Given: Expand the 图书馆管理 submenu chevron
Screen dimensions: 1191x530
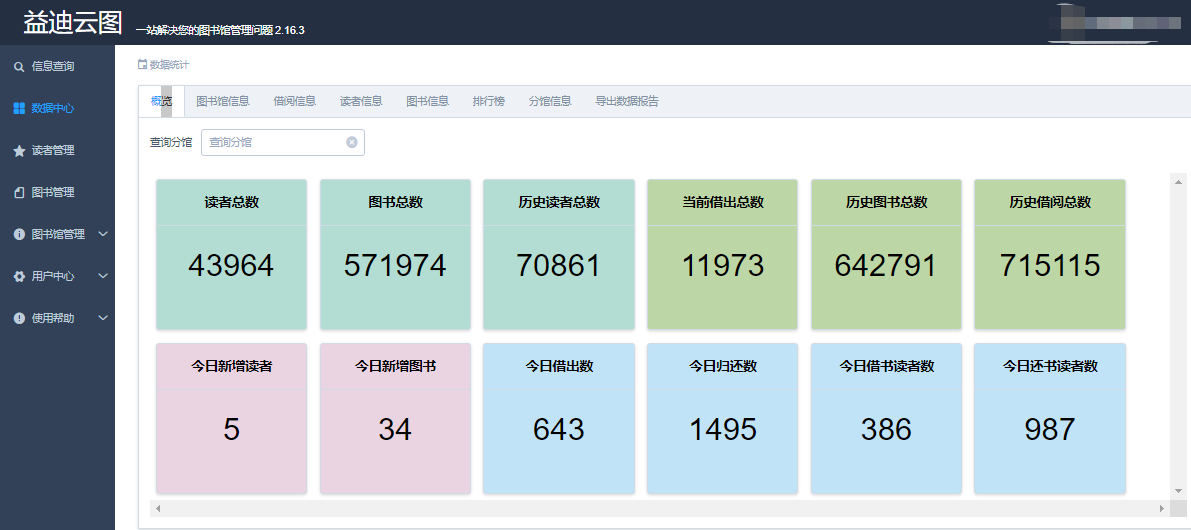Looking at the screenshot, I should point(102,235).
